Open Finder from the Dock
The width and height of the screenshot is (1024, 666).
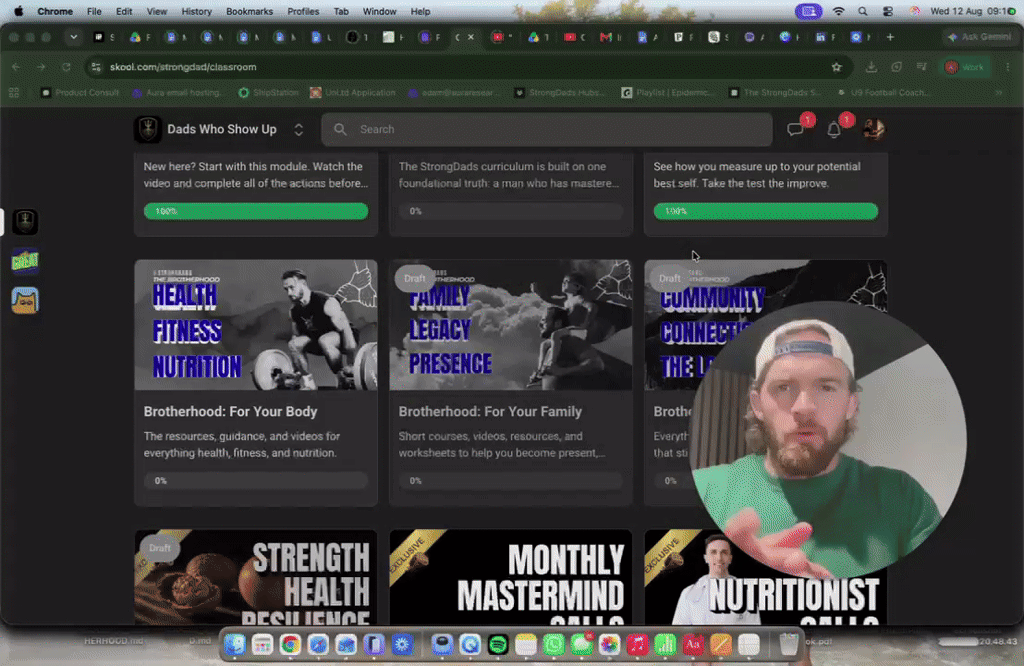pyautogui.click(x=234, y=645)
